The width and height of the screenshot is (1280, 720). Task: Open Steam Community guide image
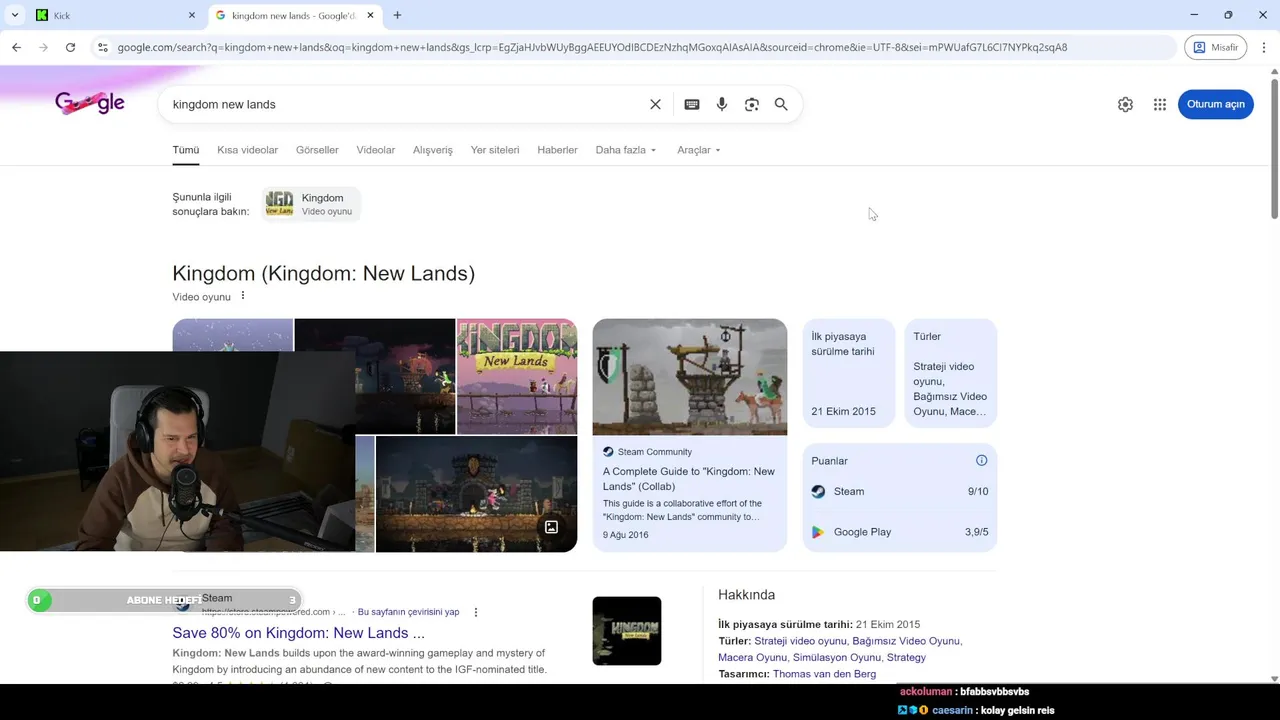(690, 377)
